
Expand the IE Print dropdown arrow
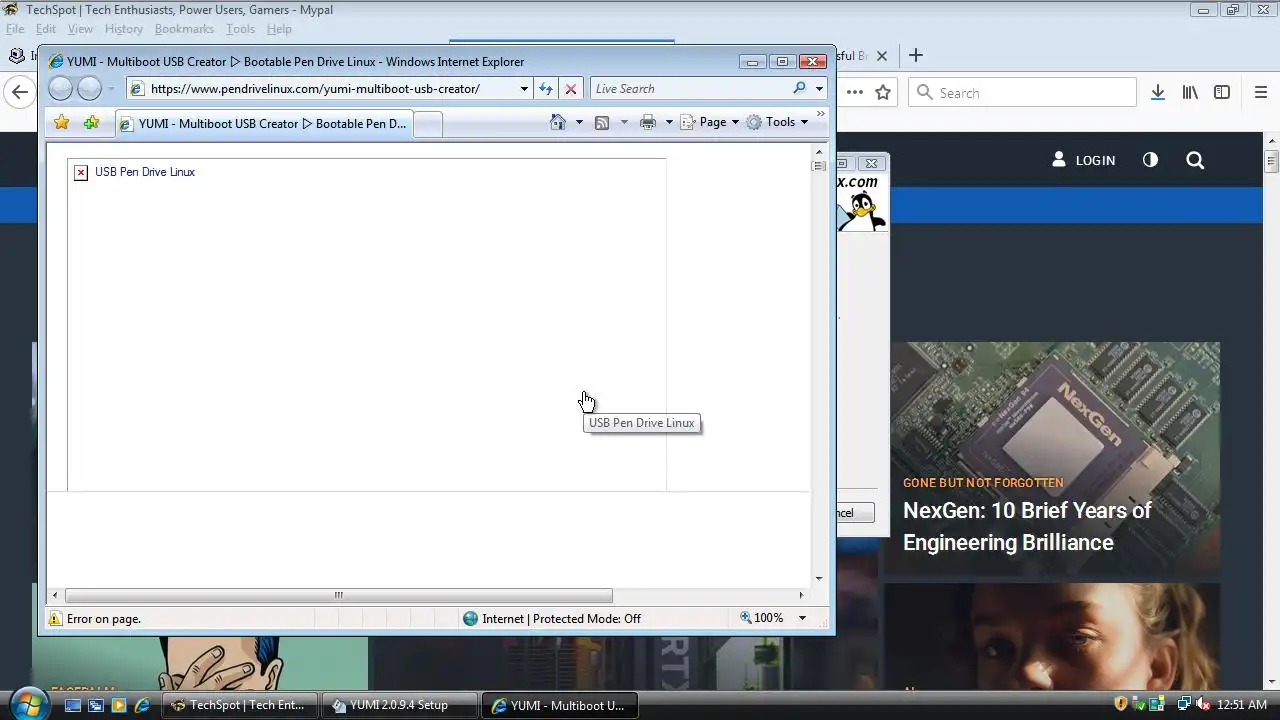(x=668, y=122)
